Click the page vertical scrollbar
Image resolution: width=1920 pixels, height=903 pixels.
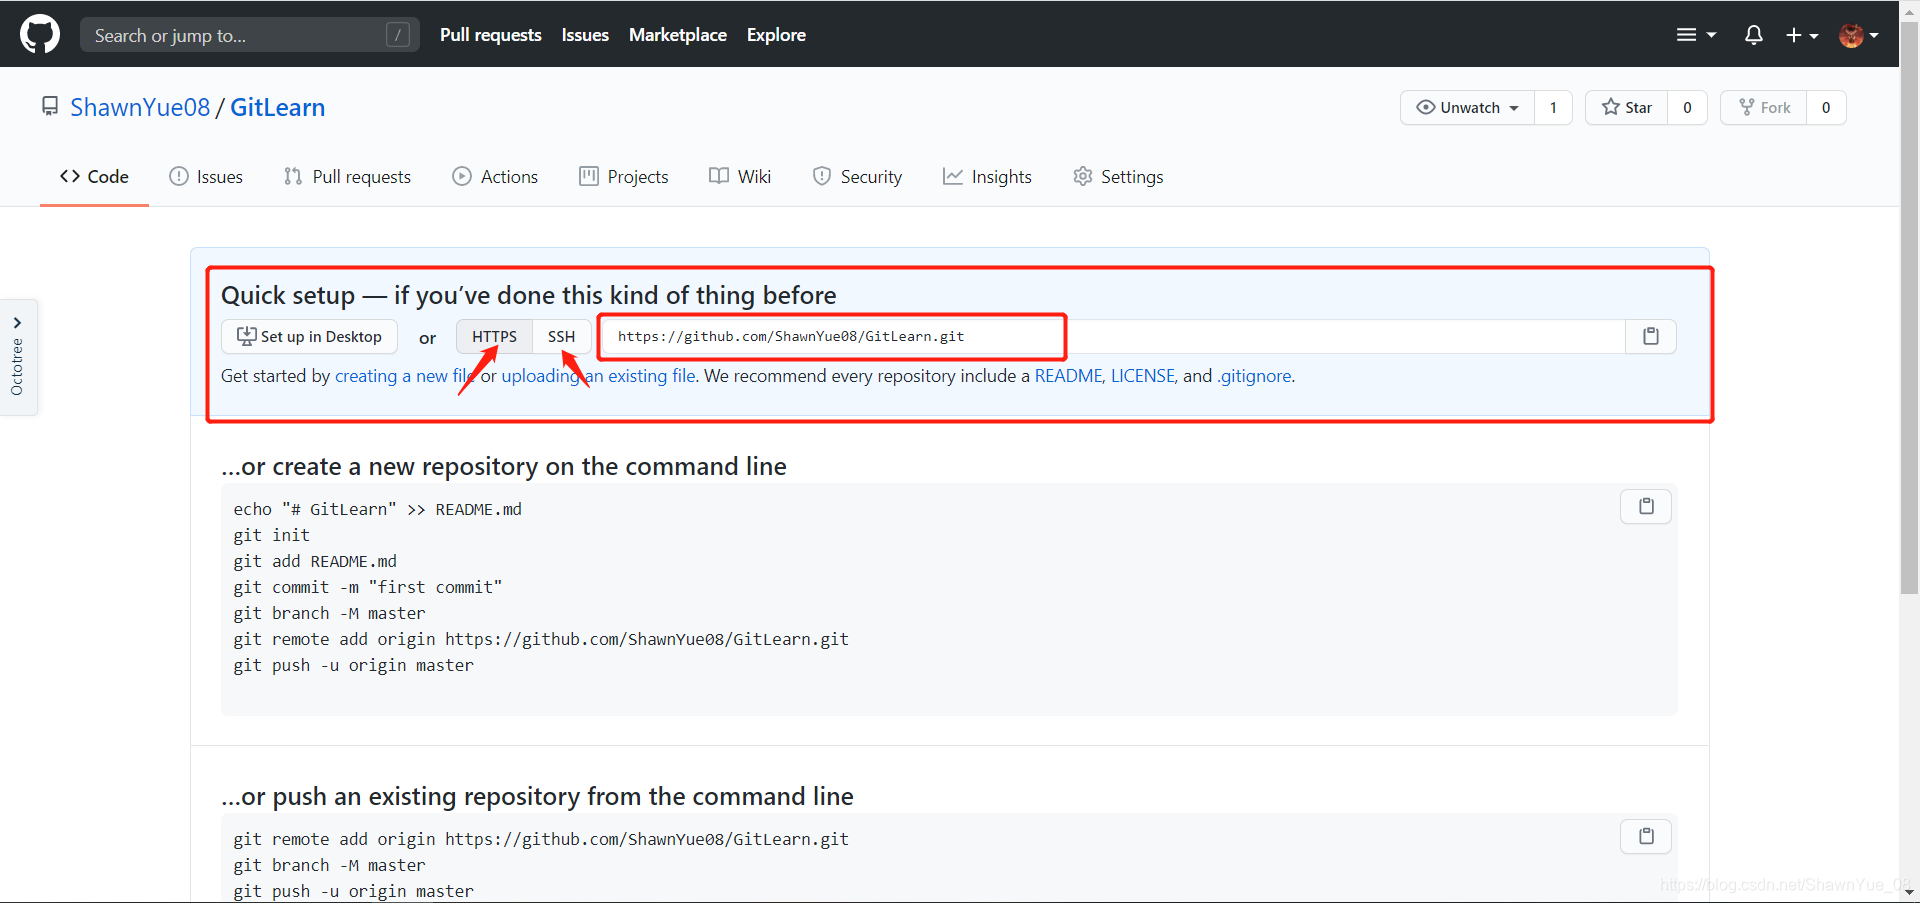[x=1909, y=308]
